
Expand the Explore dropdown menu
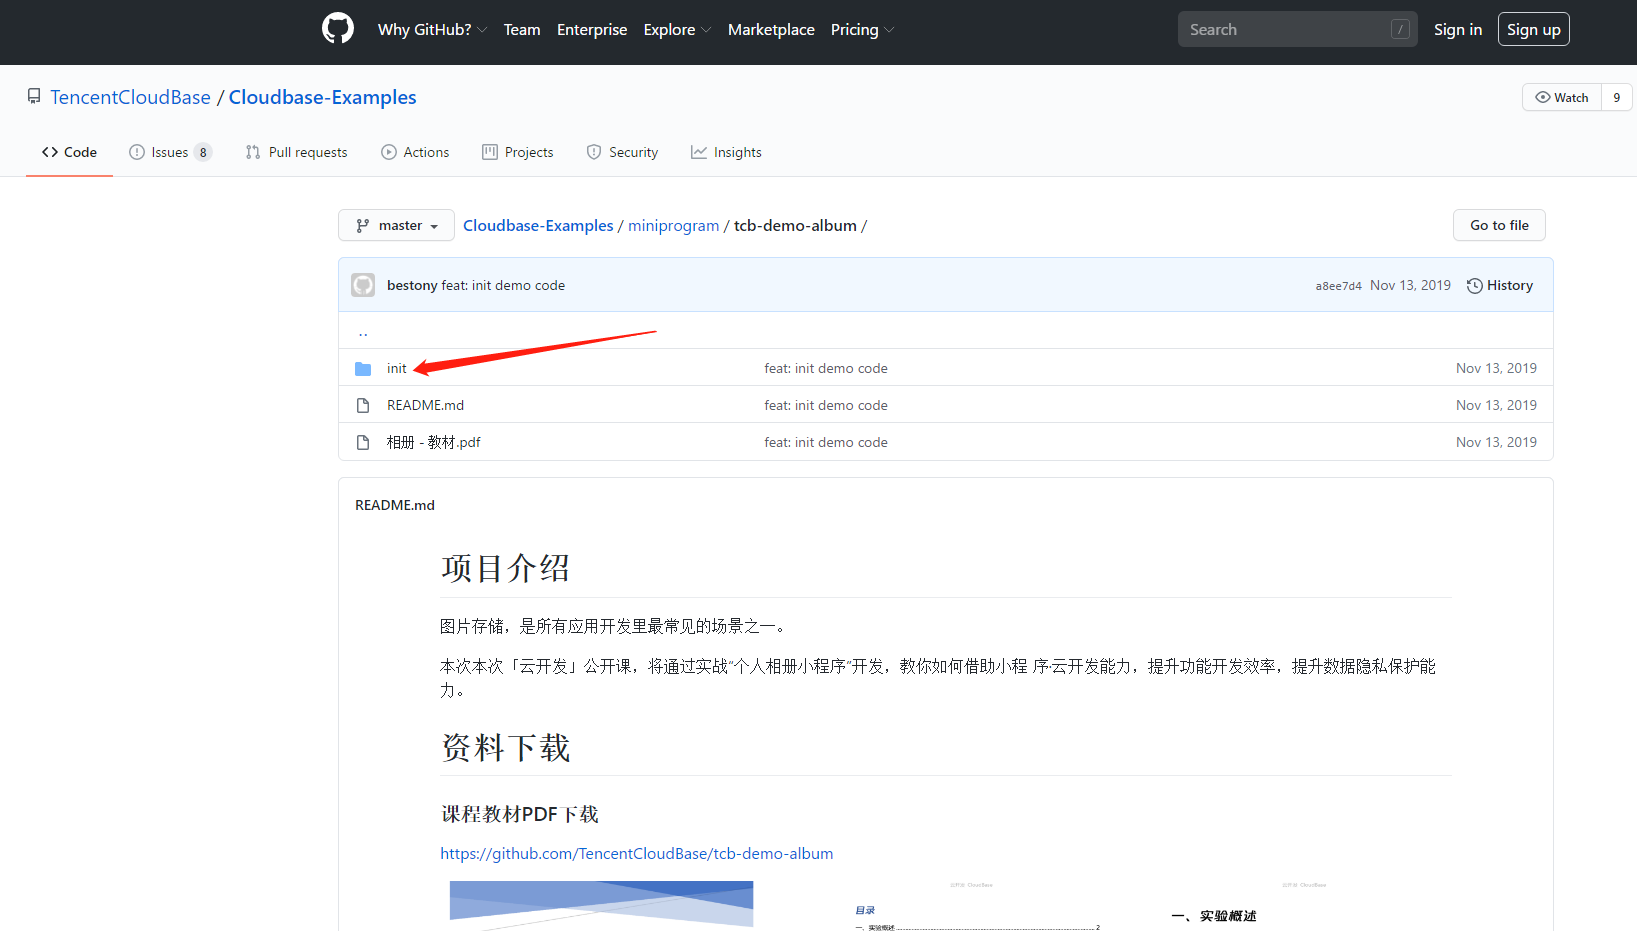tap(677, 30)
